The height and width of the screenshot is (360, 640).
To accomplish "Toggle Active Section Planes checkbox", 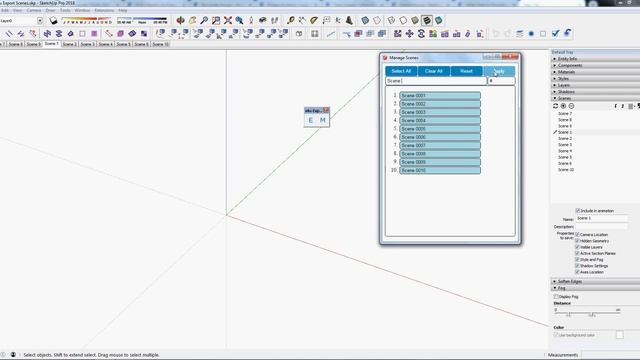I will pyautogui.click(x=578, y=253).
